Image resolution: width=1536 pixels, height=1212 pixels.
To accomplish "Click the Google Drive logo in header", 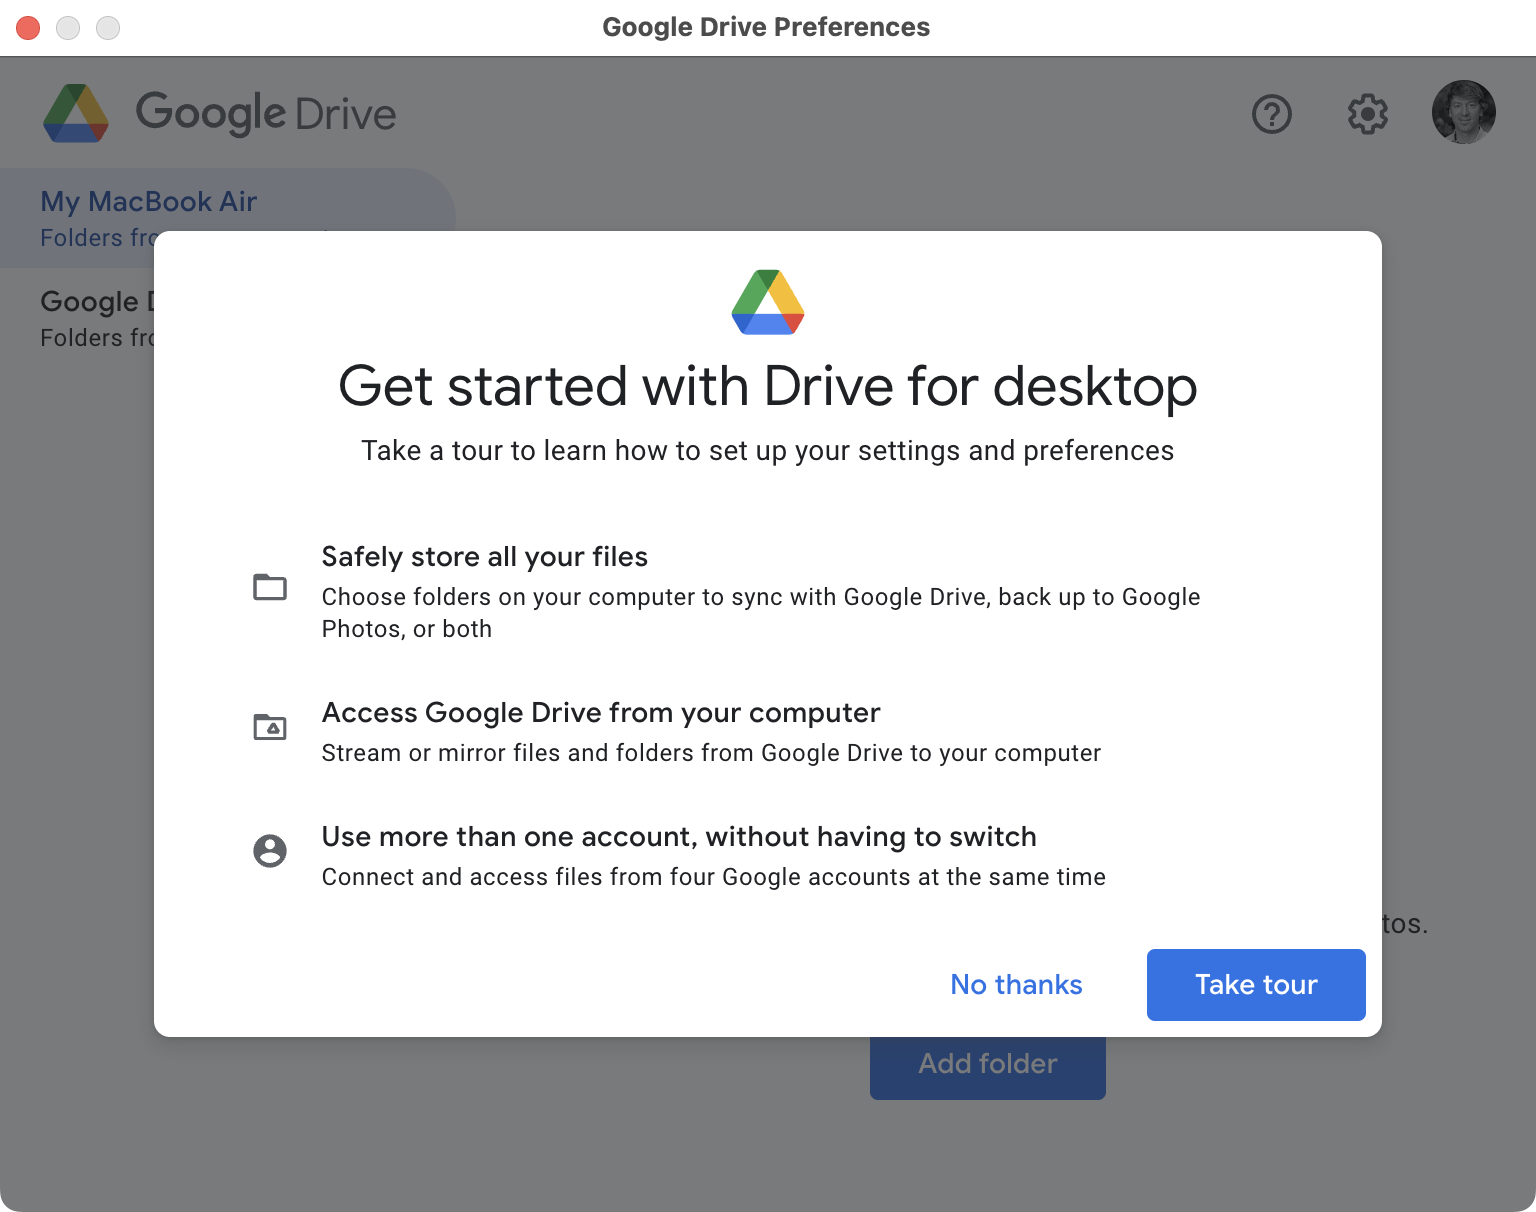I will 76,113.
